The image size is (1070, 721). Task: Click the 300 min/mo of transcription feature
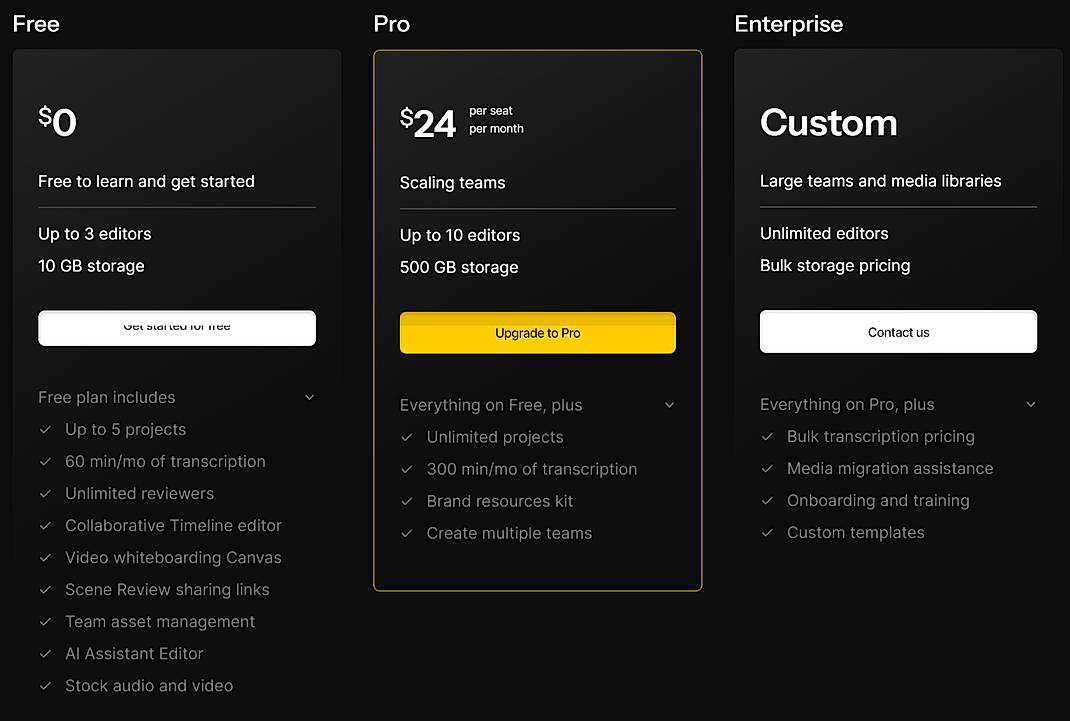[x=532, y=469]
